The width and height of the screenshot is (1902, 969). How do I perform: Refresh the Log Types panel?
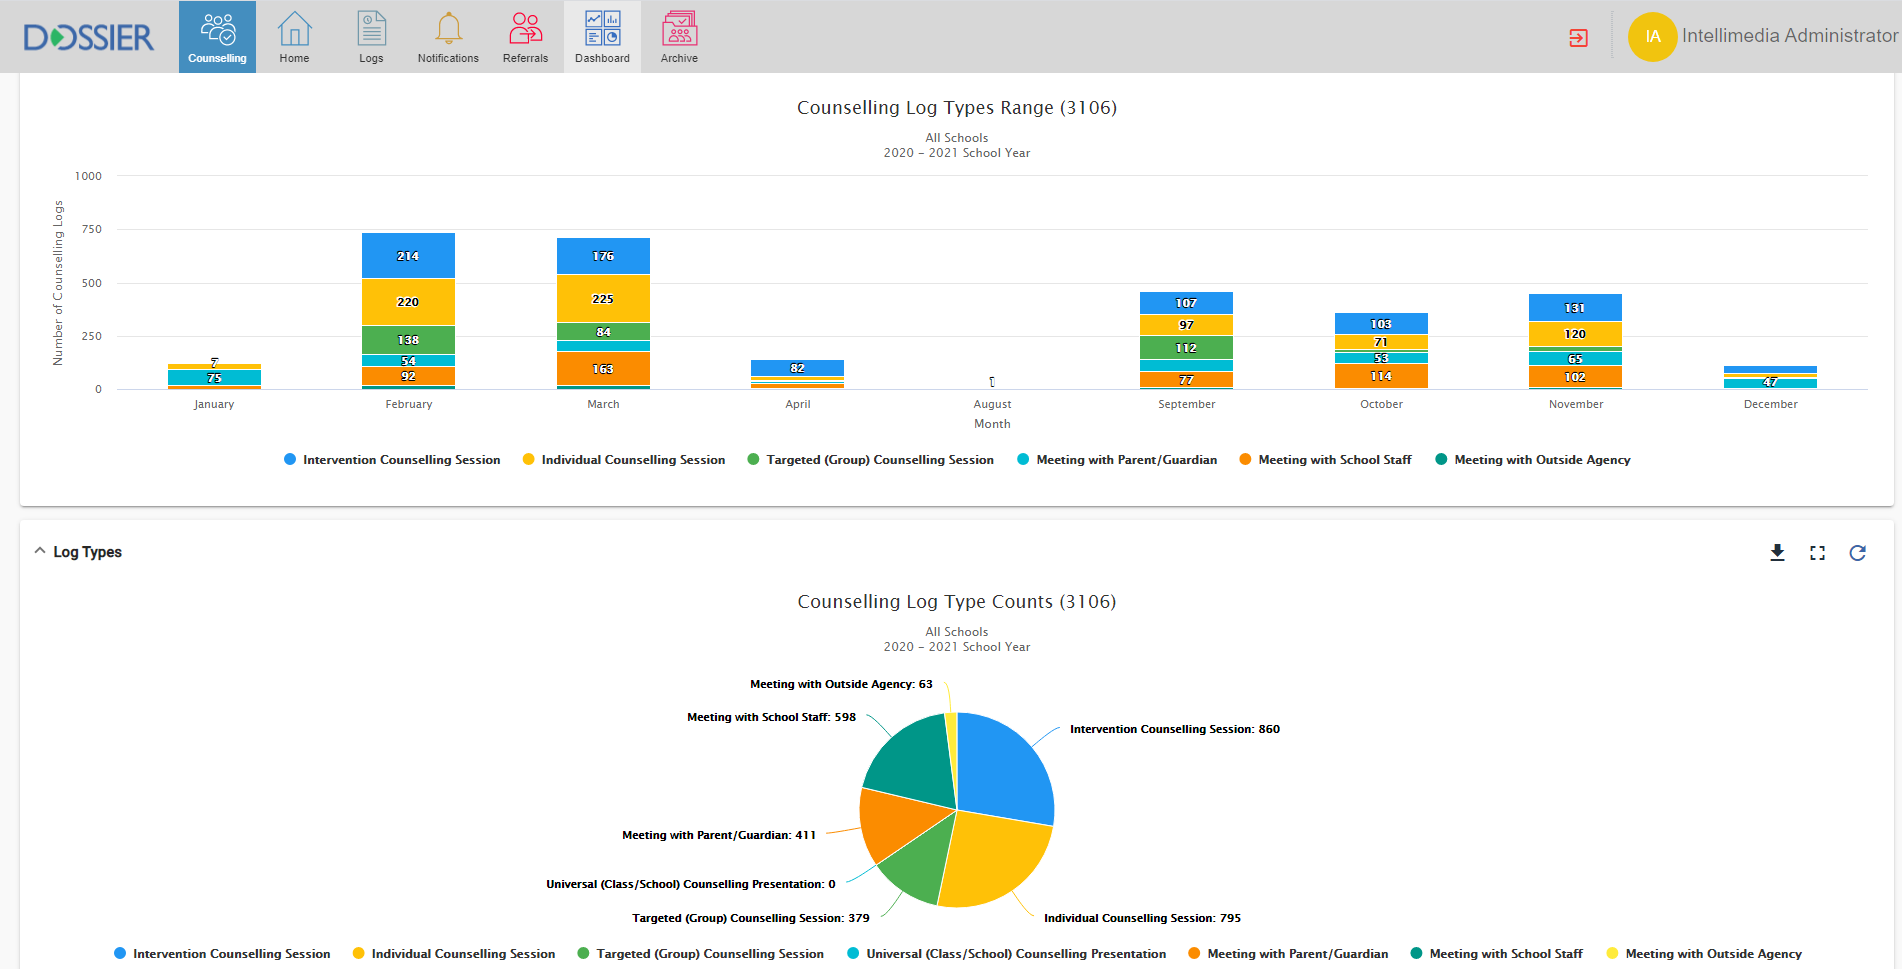(x=1857, y=553)
